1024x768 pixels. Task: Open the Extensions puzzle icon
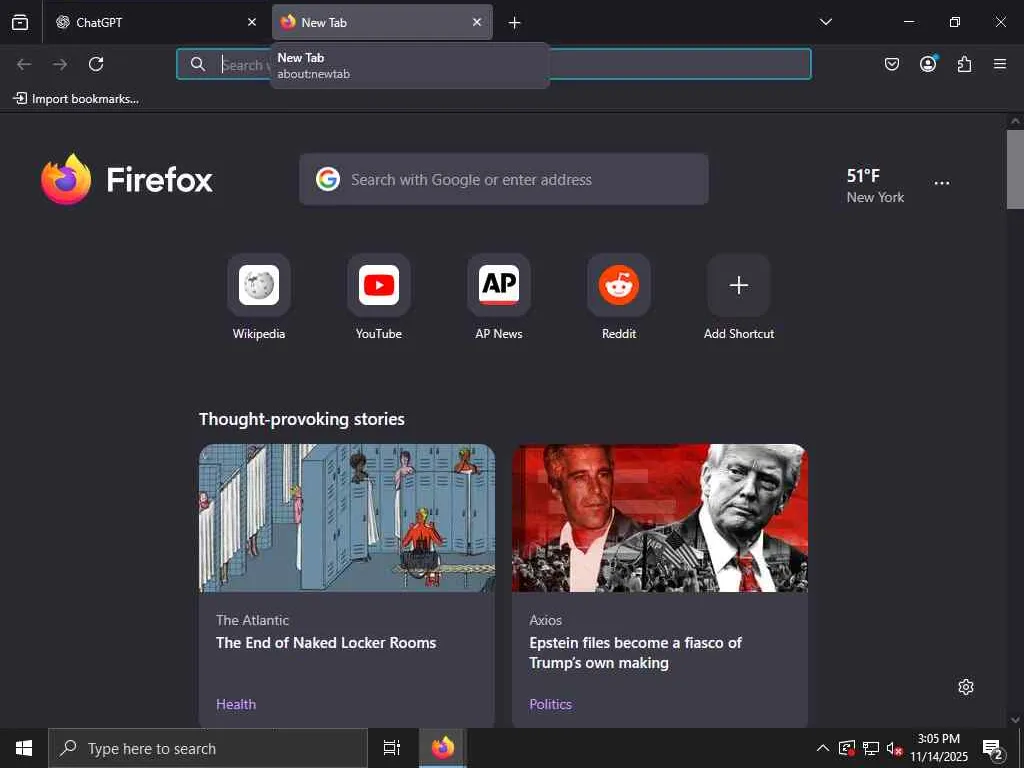964,64
